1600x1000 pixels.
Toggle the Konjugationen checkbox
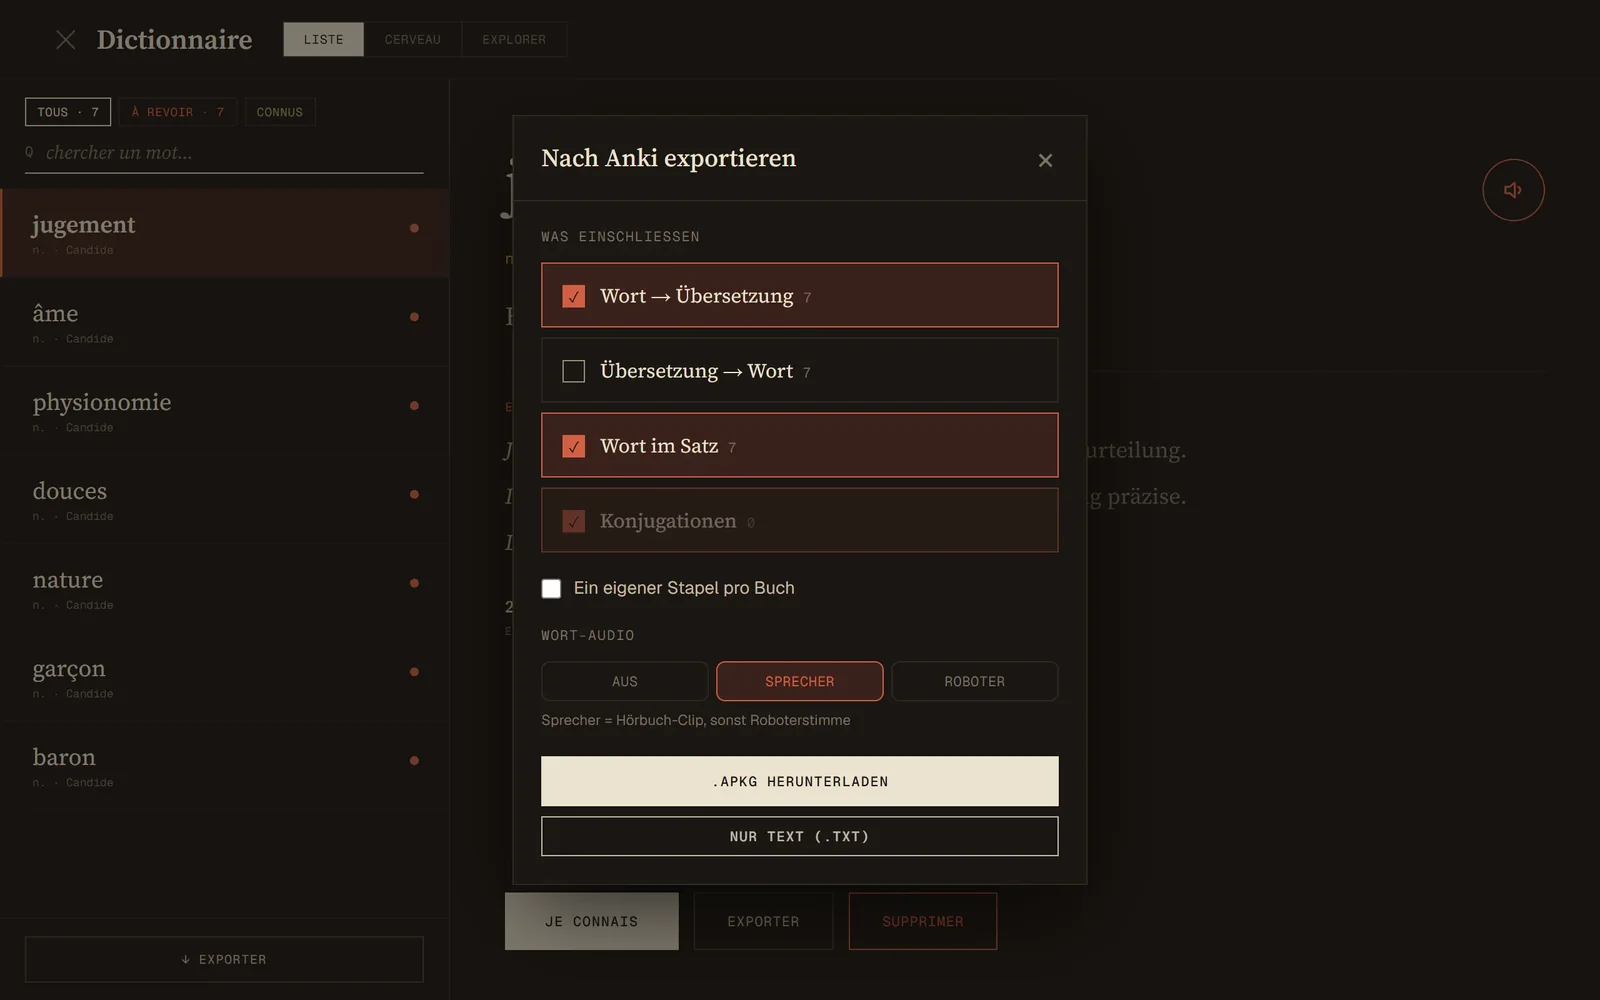574,521
